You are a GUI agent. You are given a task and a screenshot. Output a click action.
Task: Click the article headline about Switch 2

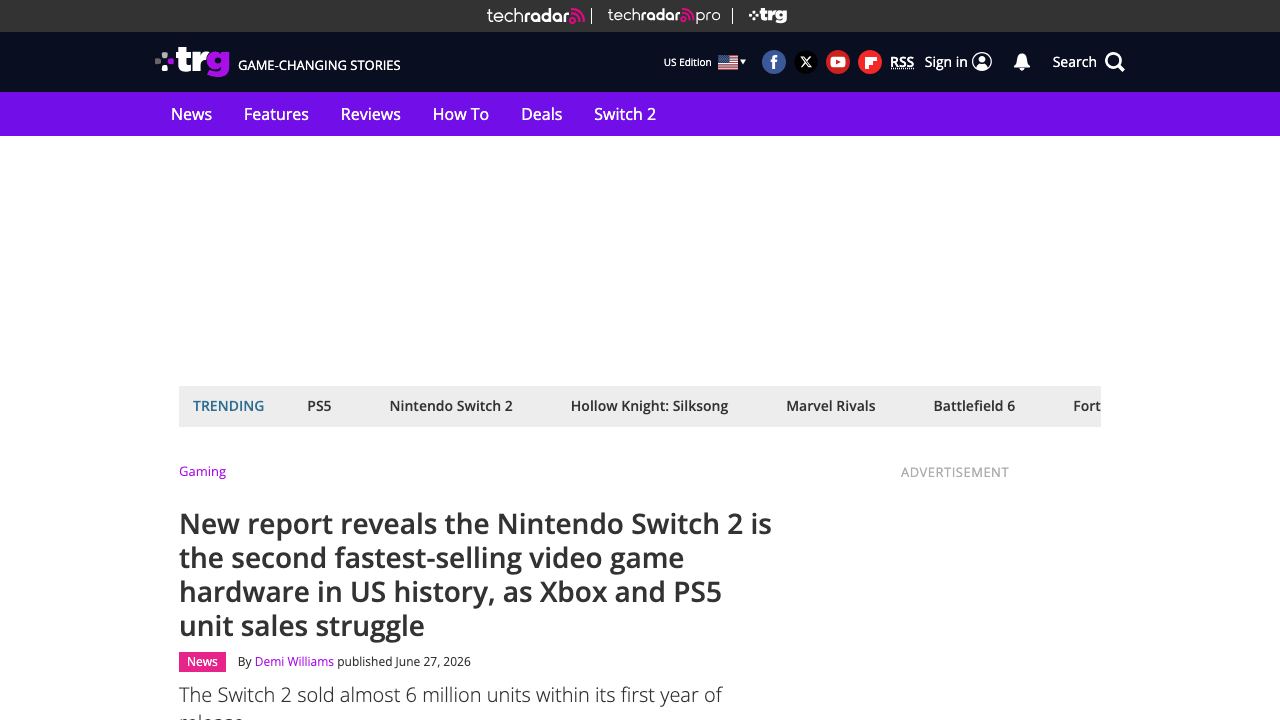click(476, 575)
